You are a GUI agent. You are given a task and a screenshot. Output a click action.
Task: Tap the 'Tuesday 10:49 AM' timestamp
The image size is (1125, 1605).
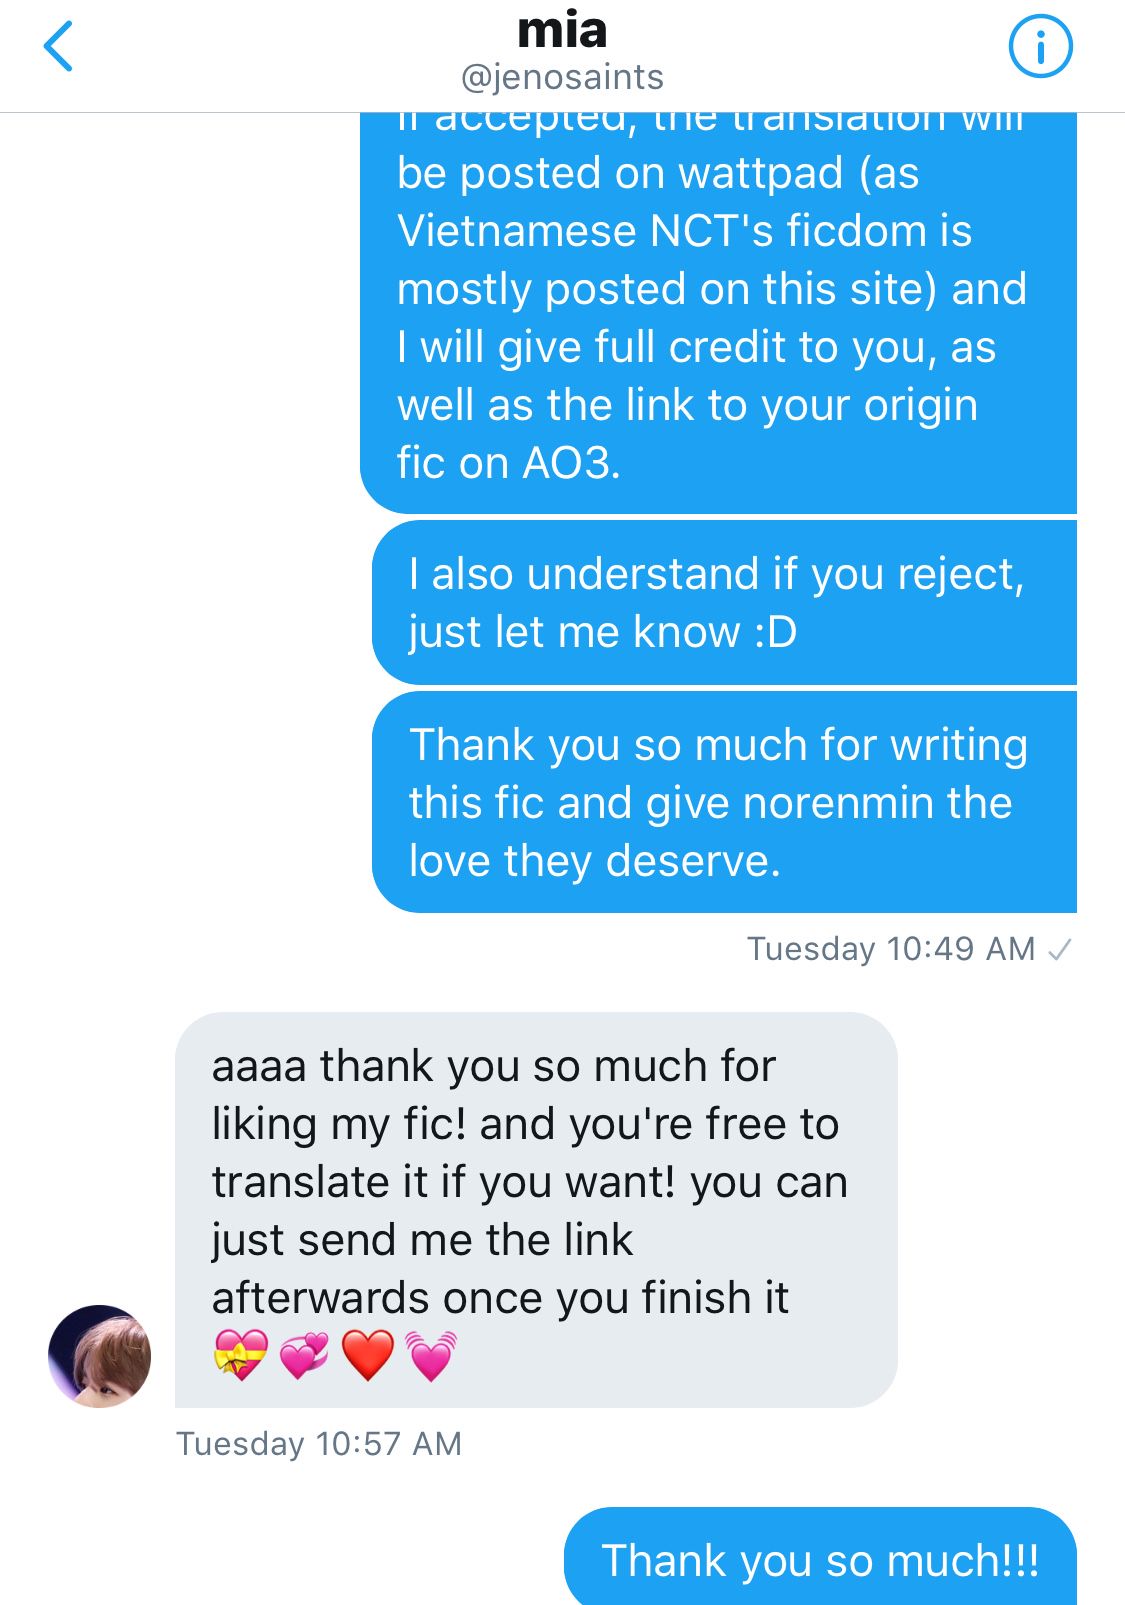(891, 949)
